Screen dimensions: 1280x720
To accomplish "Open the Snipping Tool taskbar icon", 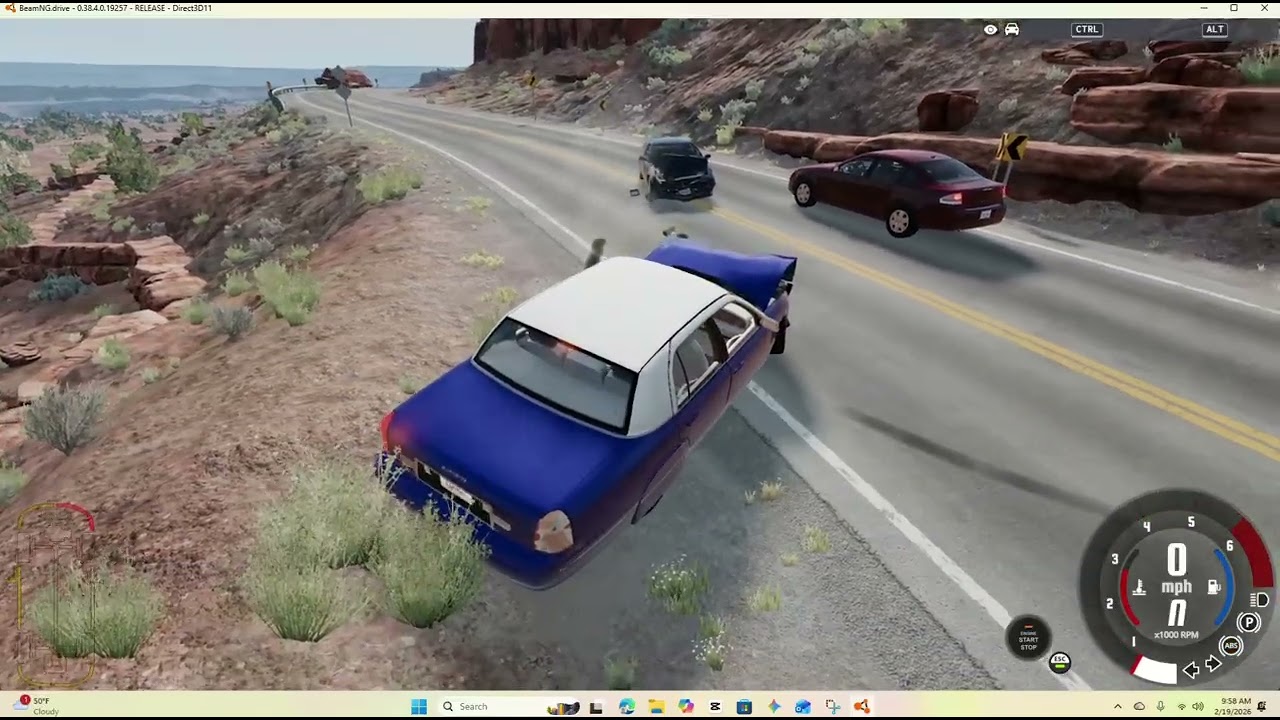I will point(833,706).
